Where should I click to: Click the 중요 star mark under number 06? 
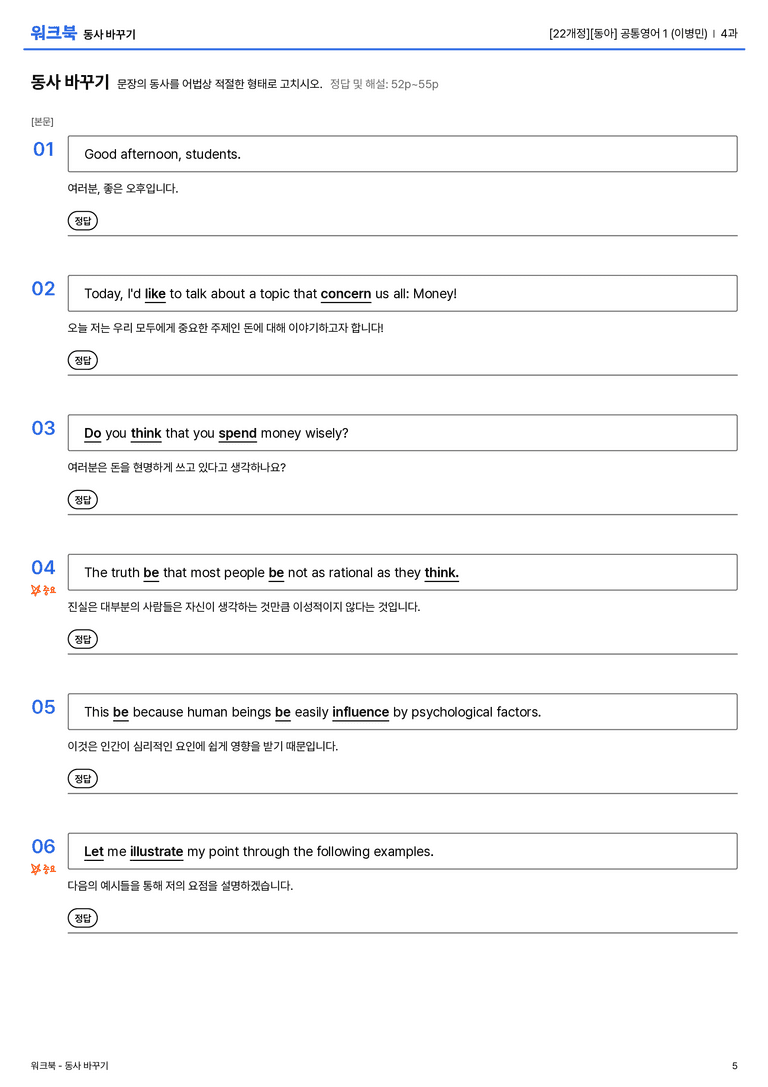tap(43, 869)
